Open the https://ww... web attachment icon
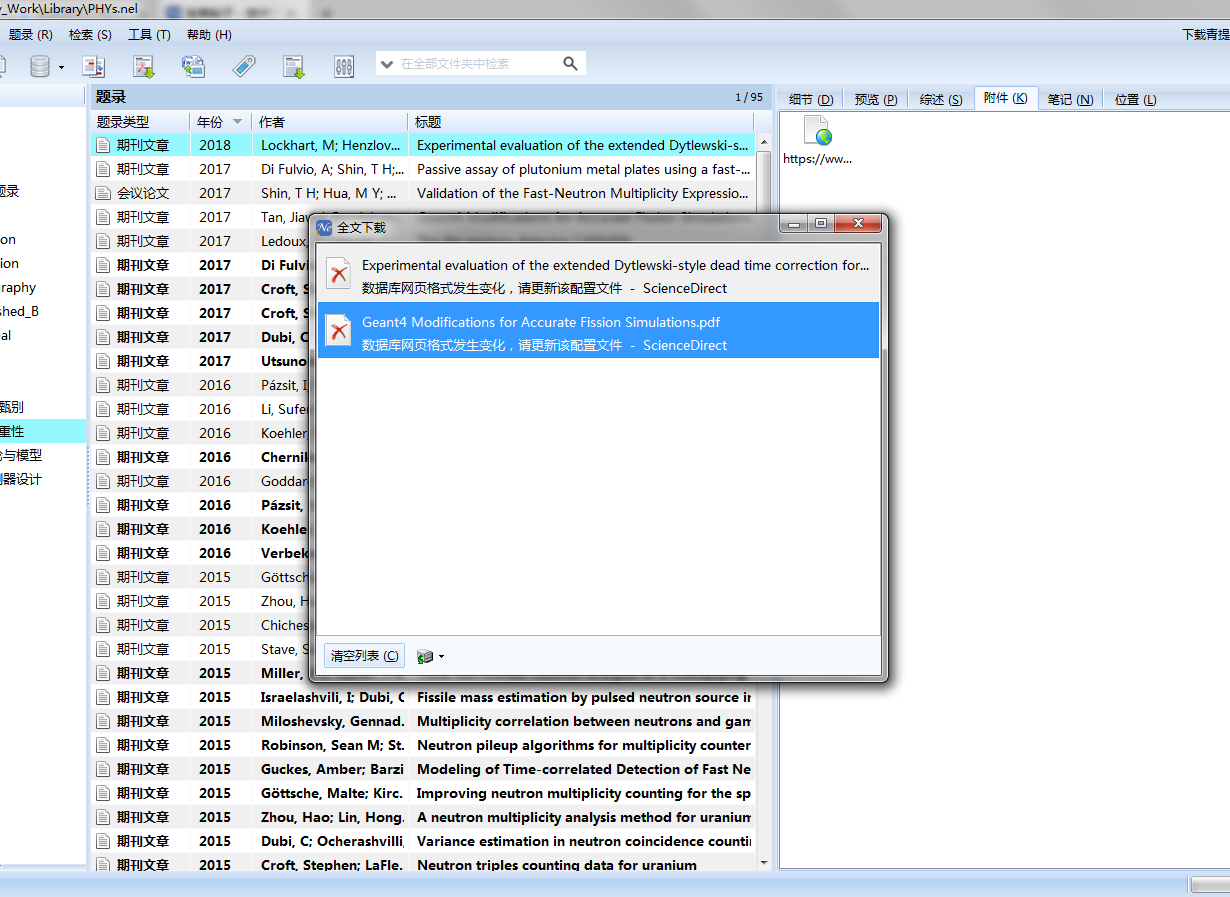The width and height of the screenshot is (1230, 897). pyautogui.click(x=817, y=131)
